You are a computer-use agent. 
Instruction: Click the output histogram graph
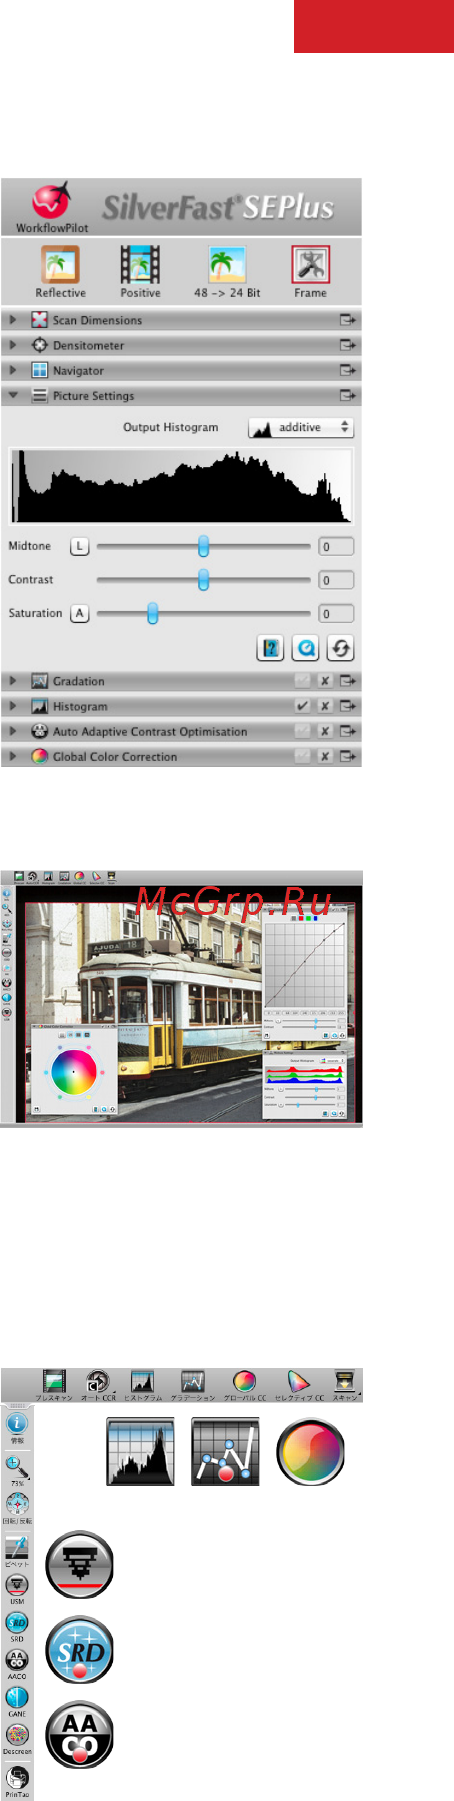coord(181,486)
